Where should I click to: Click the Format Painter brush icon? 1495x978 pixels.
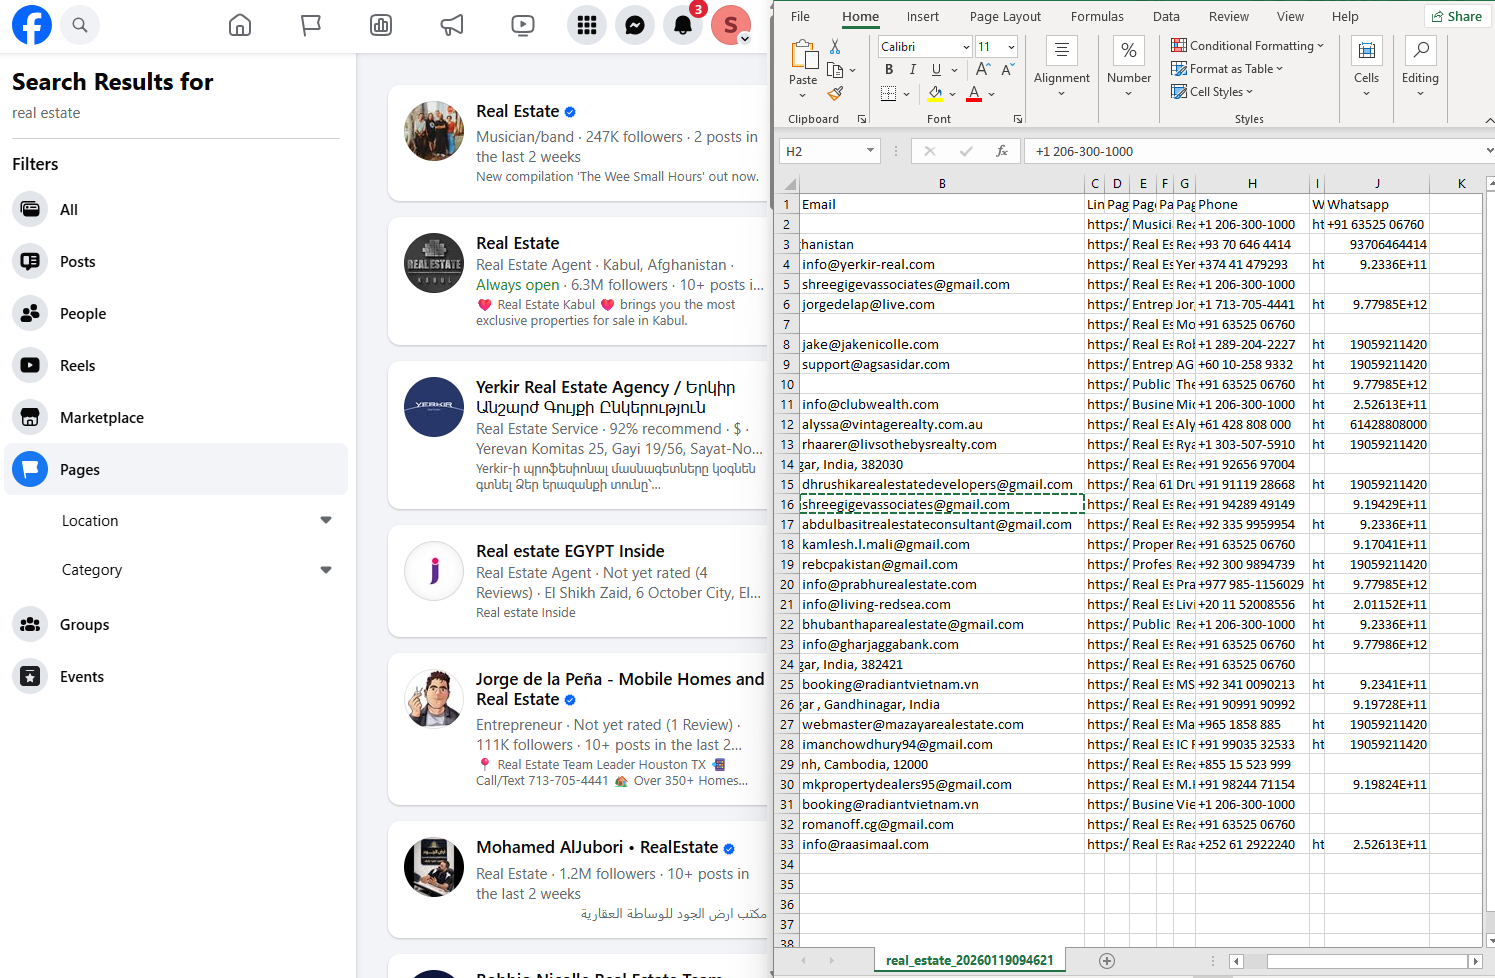(836, 94)
